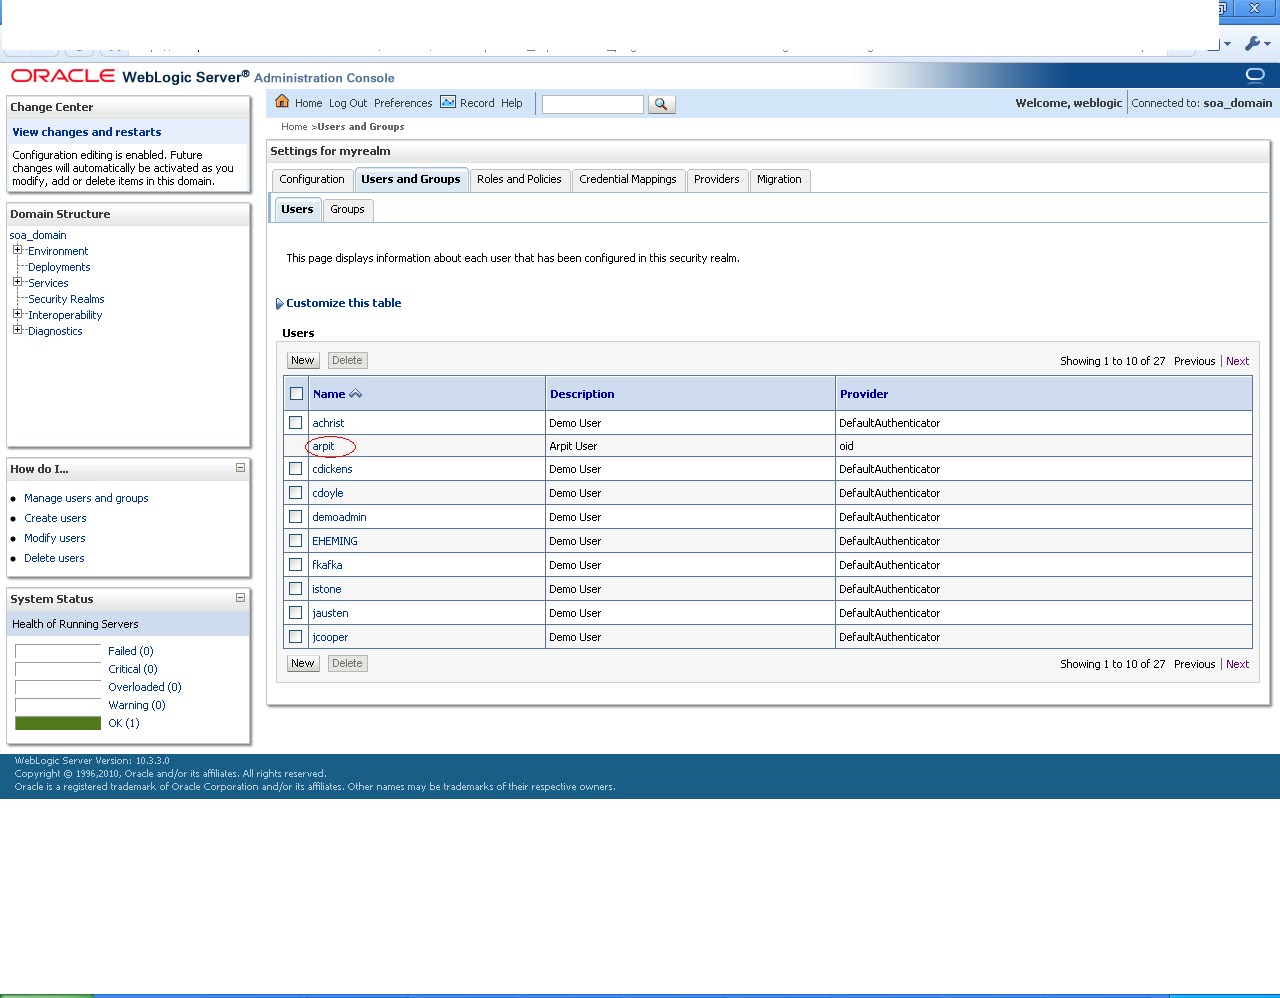Screen dimensions: 1280x998
Task: Check the jausten user checkbox
Action: pyautogui.click(x=295, y=612)
